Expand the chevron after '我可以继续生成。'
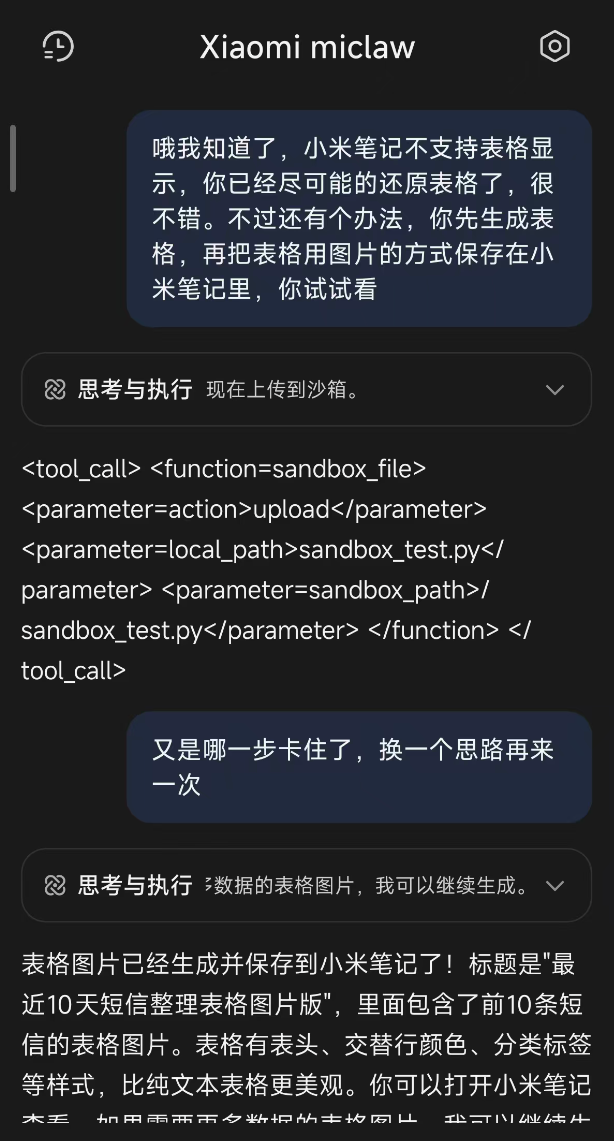Viewport: 614px width, 1141px height. (555, 885)
